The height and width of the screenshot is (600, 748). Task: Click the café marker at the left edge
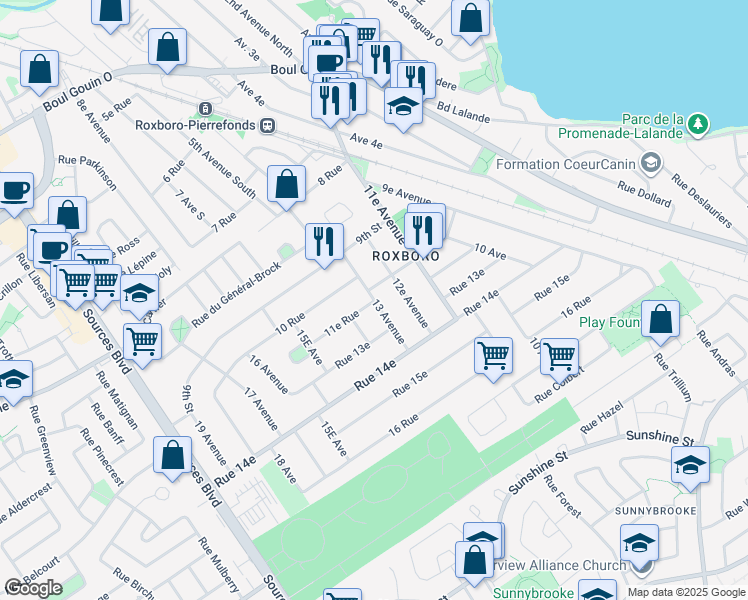15,191
